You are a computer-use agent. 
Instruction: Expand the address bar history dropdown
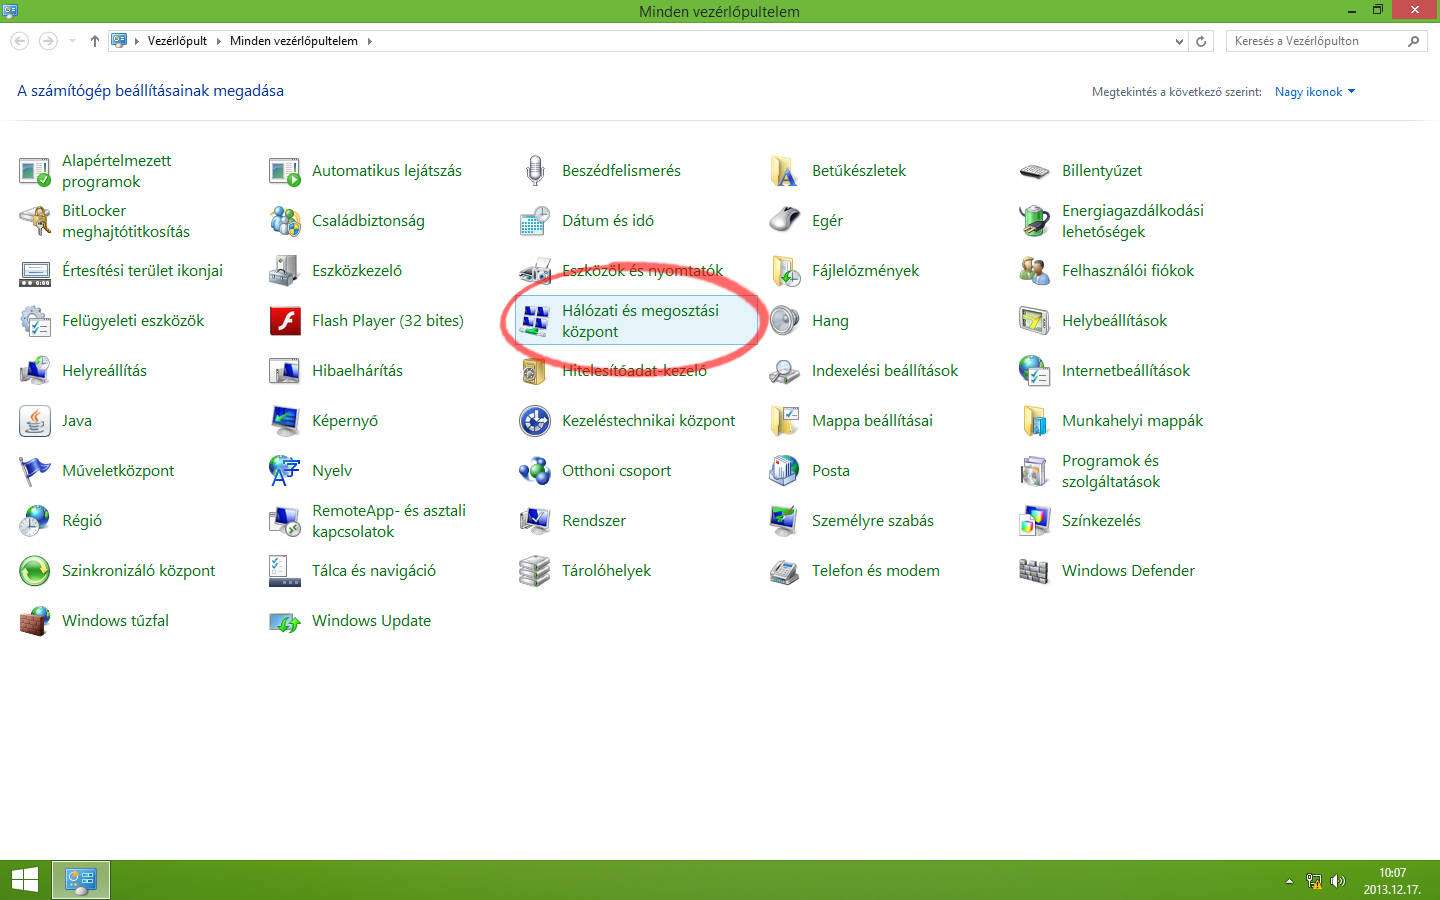pos(1178,41)
